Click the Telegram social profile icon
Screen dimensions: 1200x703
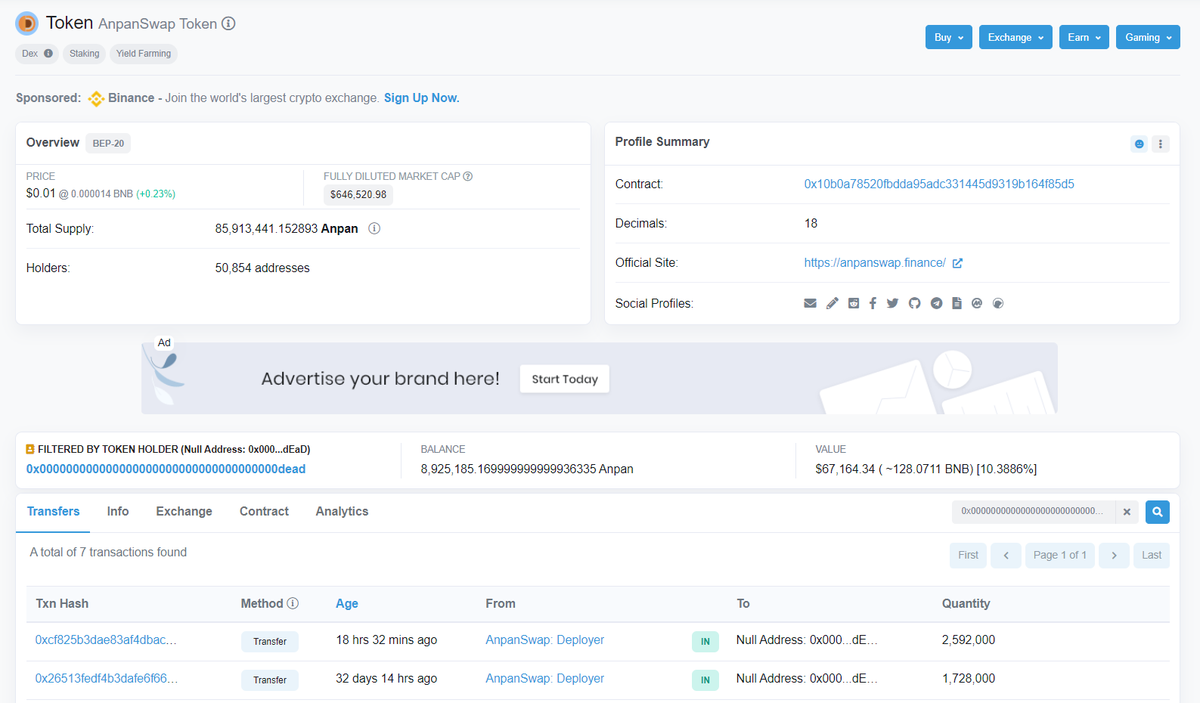(x=936, y=303)
